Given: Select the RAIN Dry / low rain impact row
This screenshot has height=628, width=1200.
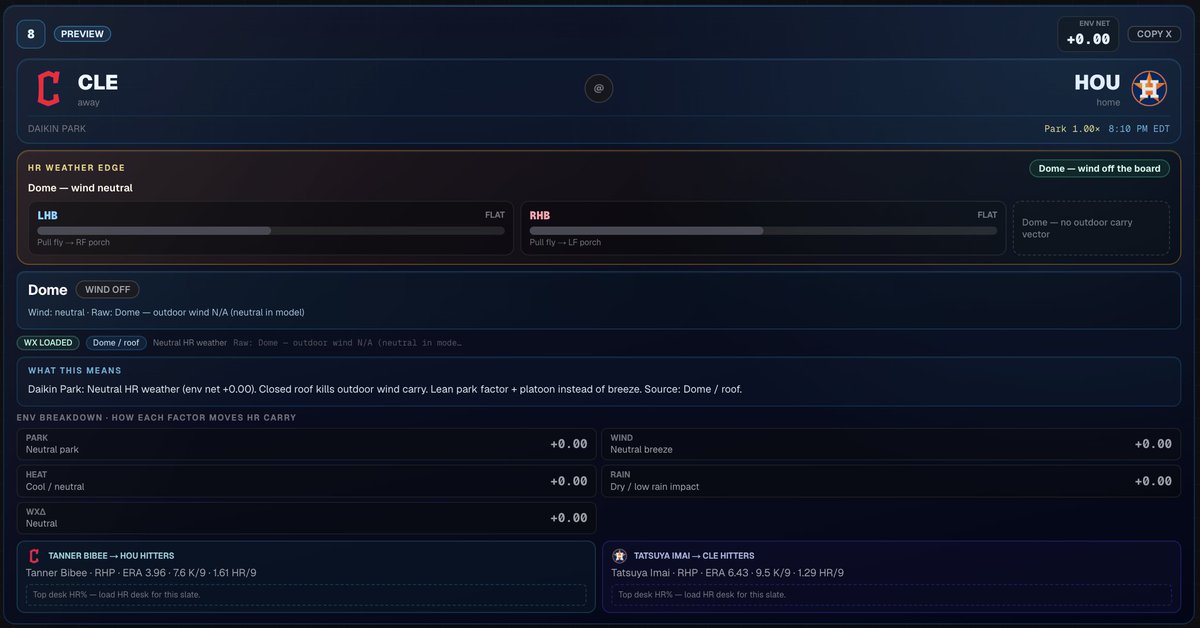Looking at the screenshot, I should click(891, 481).
